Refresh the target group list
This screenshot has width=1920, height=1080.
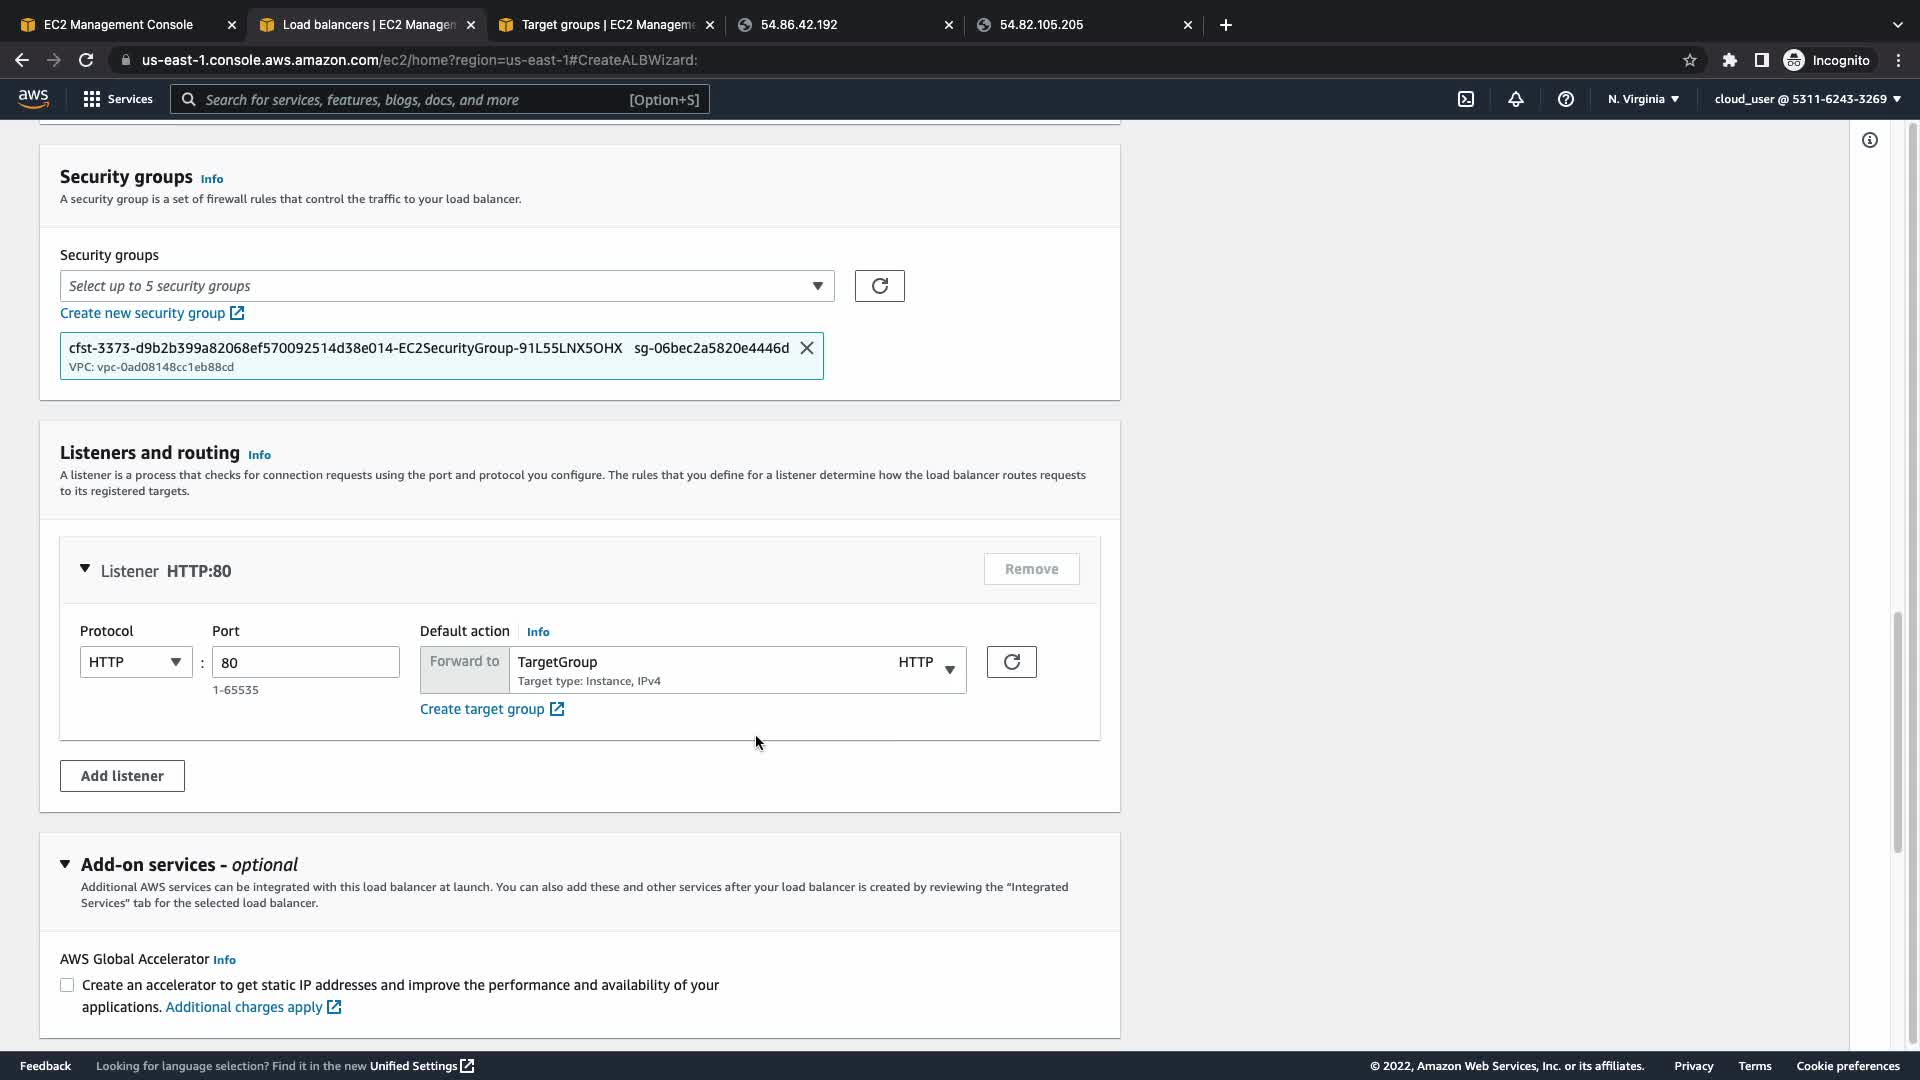coord(1011,662)
